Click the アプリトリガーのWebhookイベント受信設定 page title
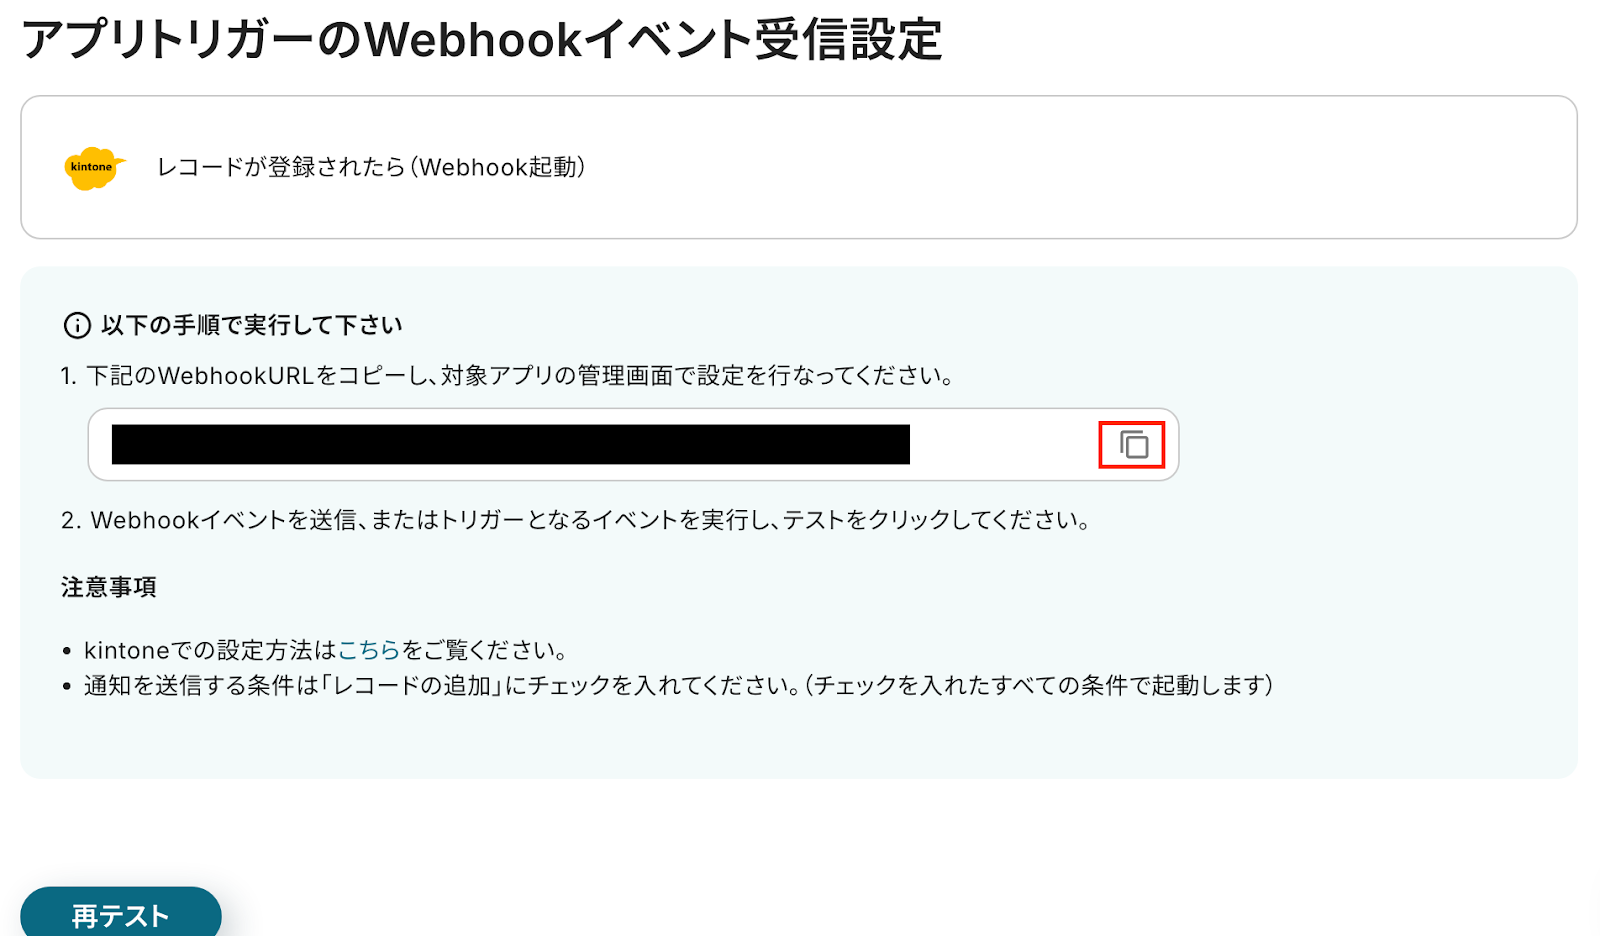 click(x=482, y=41)
